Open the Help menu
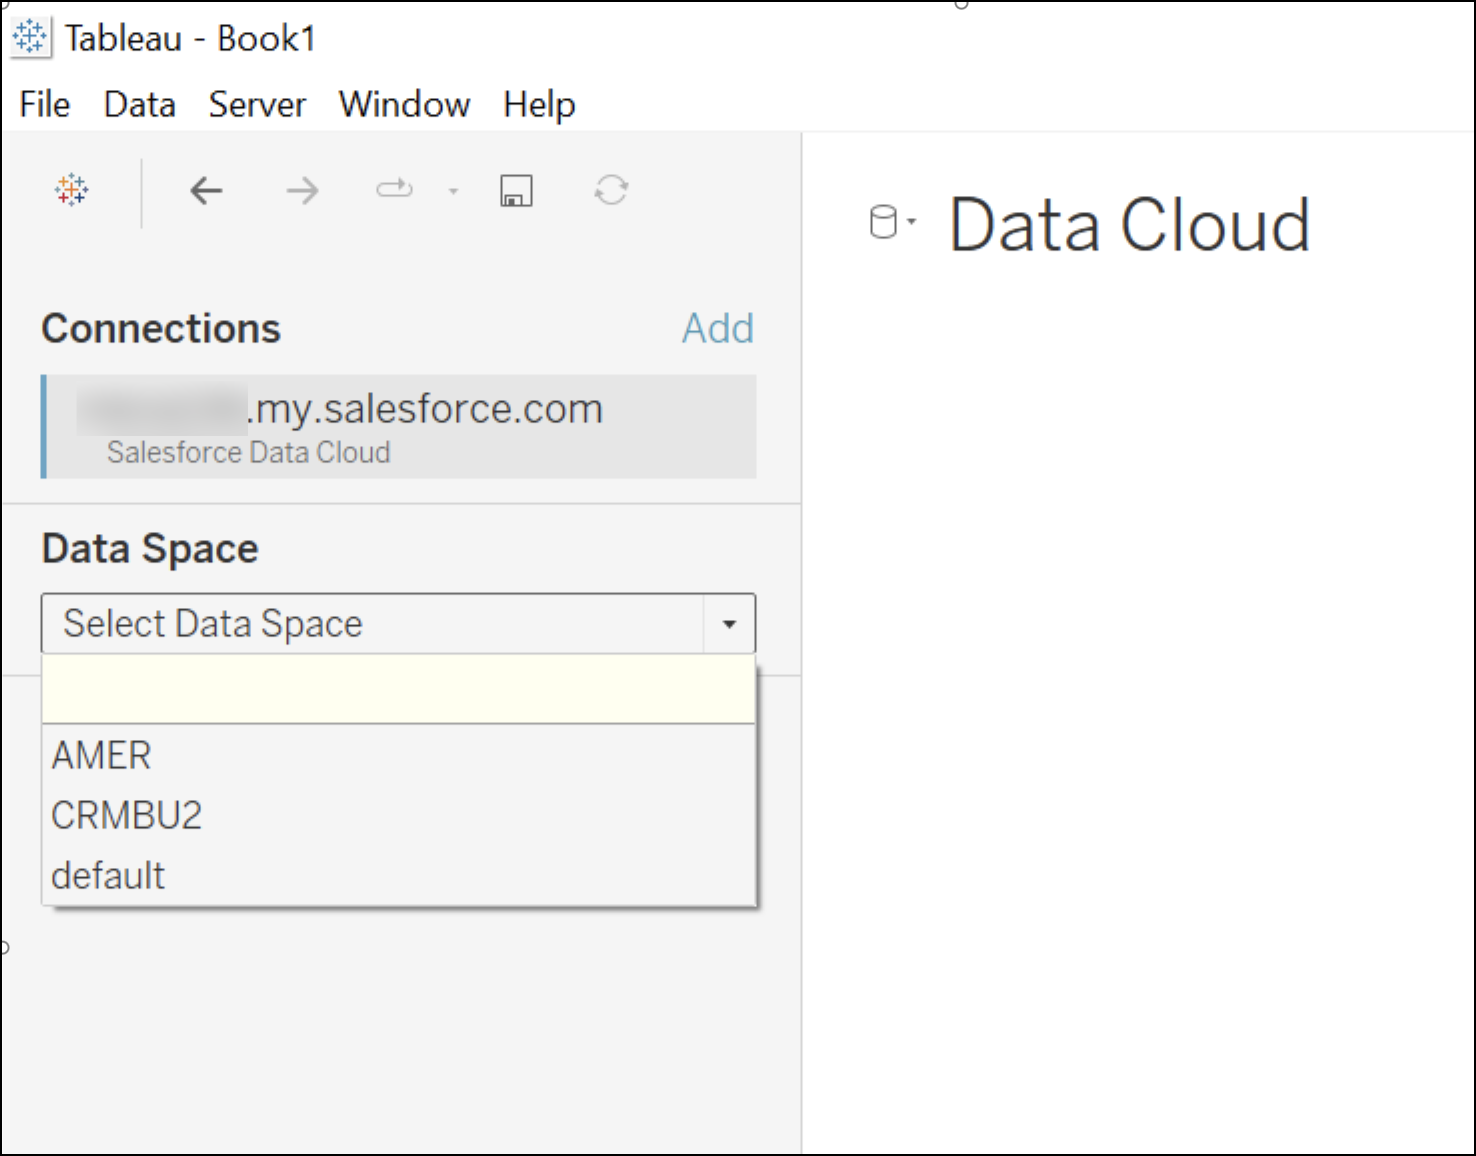Image resolution: width=1476 pixels, height=1156 pixels. [539, 104]
